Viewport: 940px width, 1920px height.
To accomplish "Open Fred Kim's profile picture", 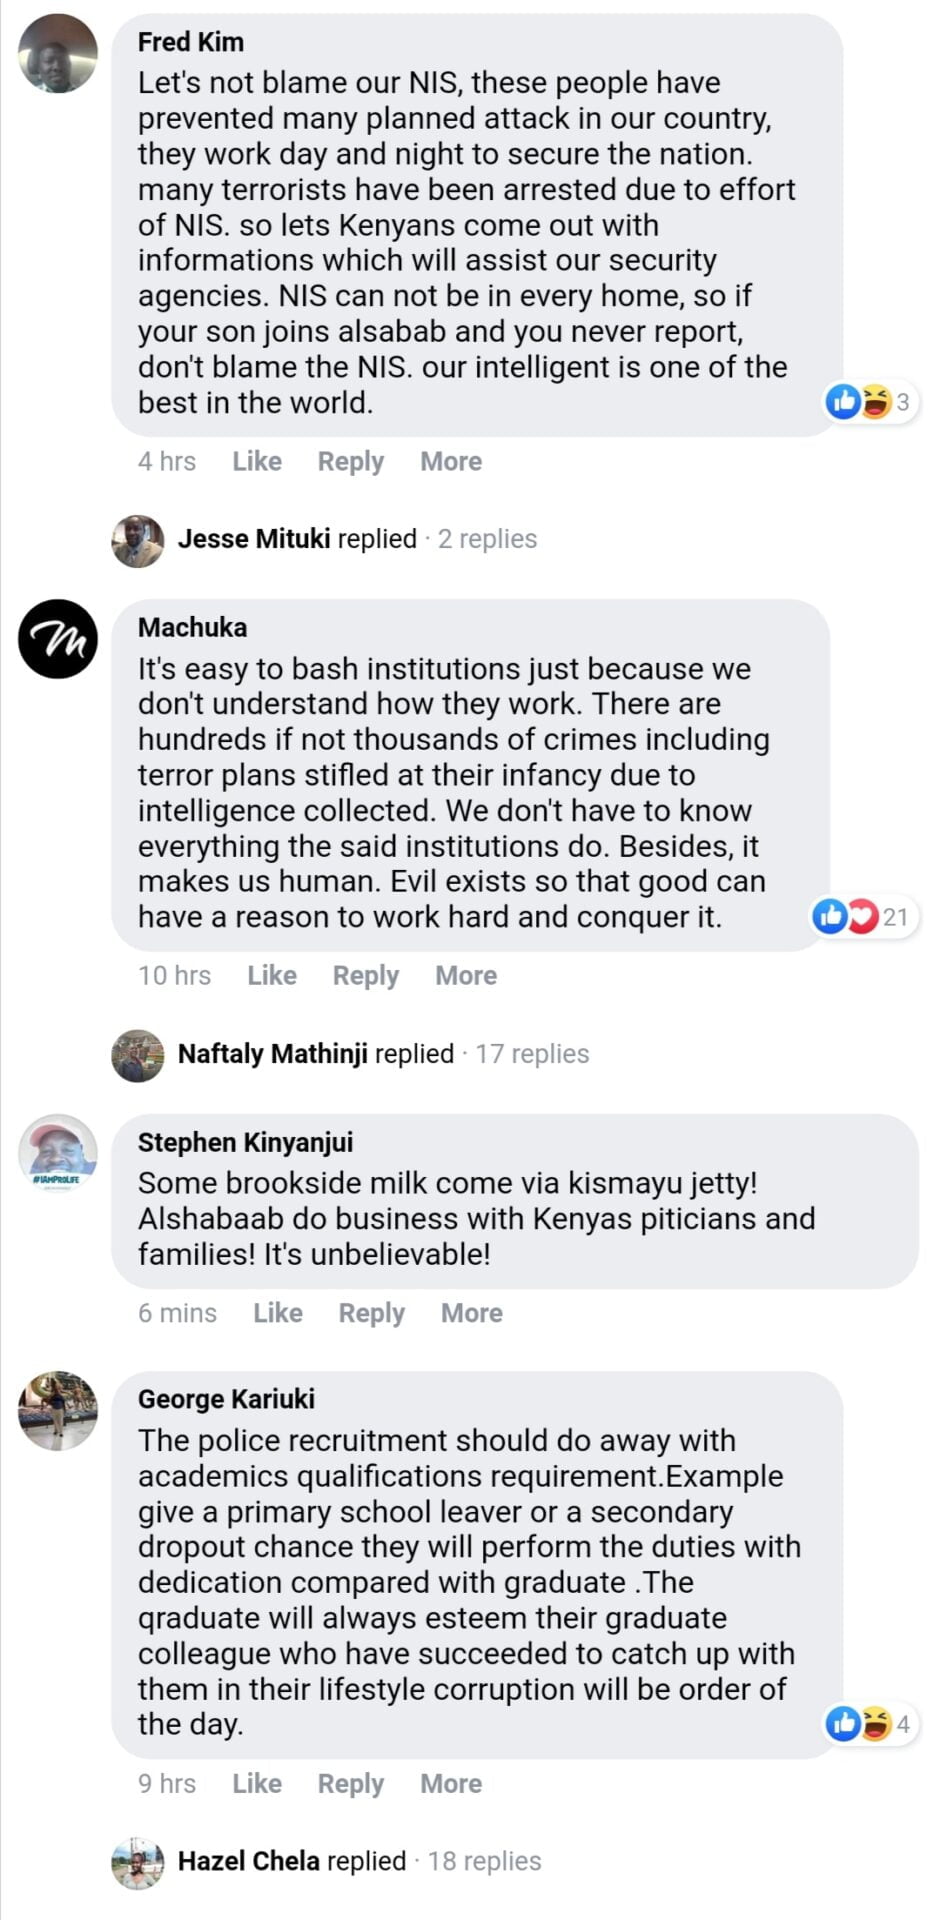I will 58,54.
